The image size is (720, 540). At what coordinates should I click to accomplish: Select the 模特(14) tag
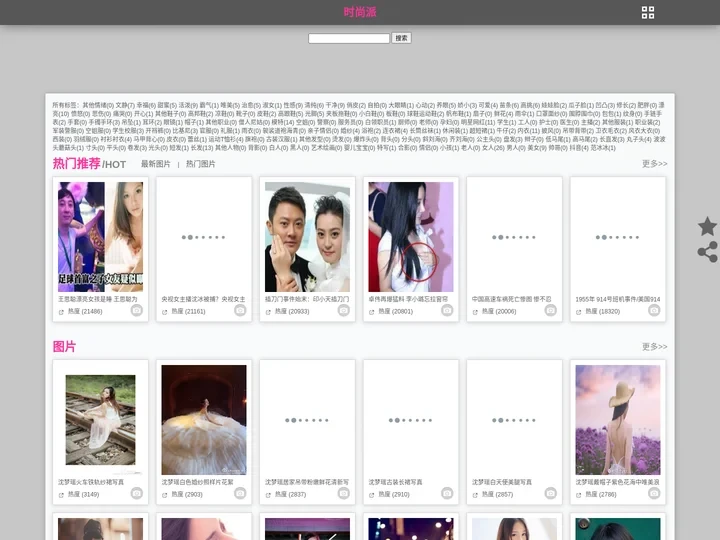click(282, 122)
